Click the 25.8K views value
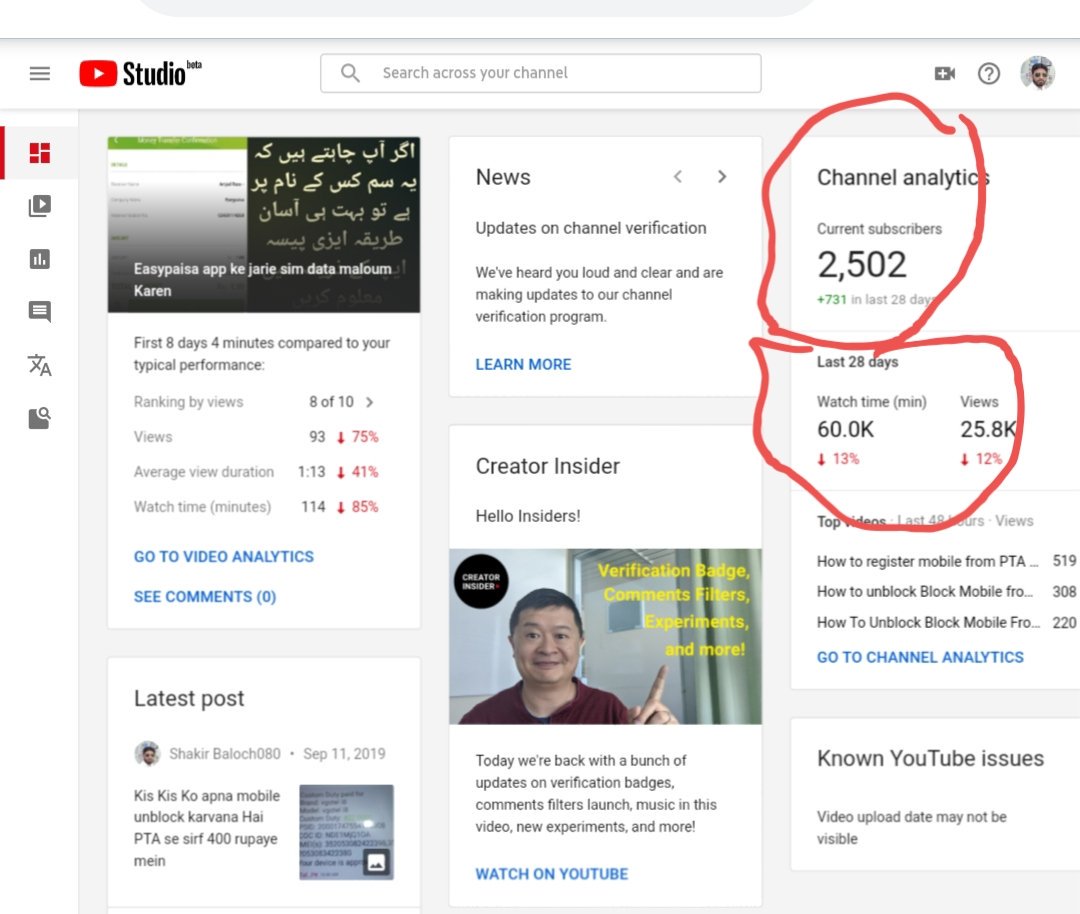The height and width of the screenshot is (914, 1080). (988, 429)
